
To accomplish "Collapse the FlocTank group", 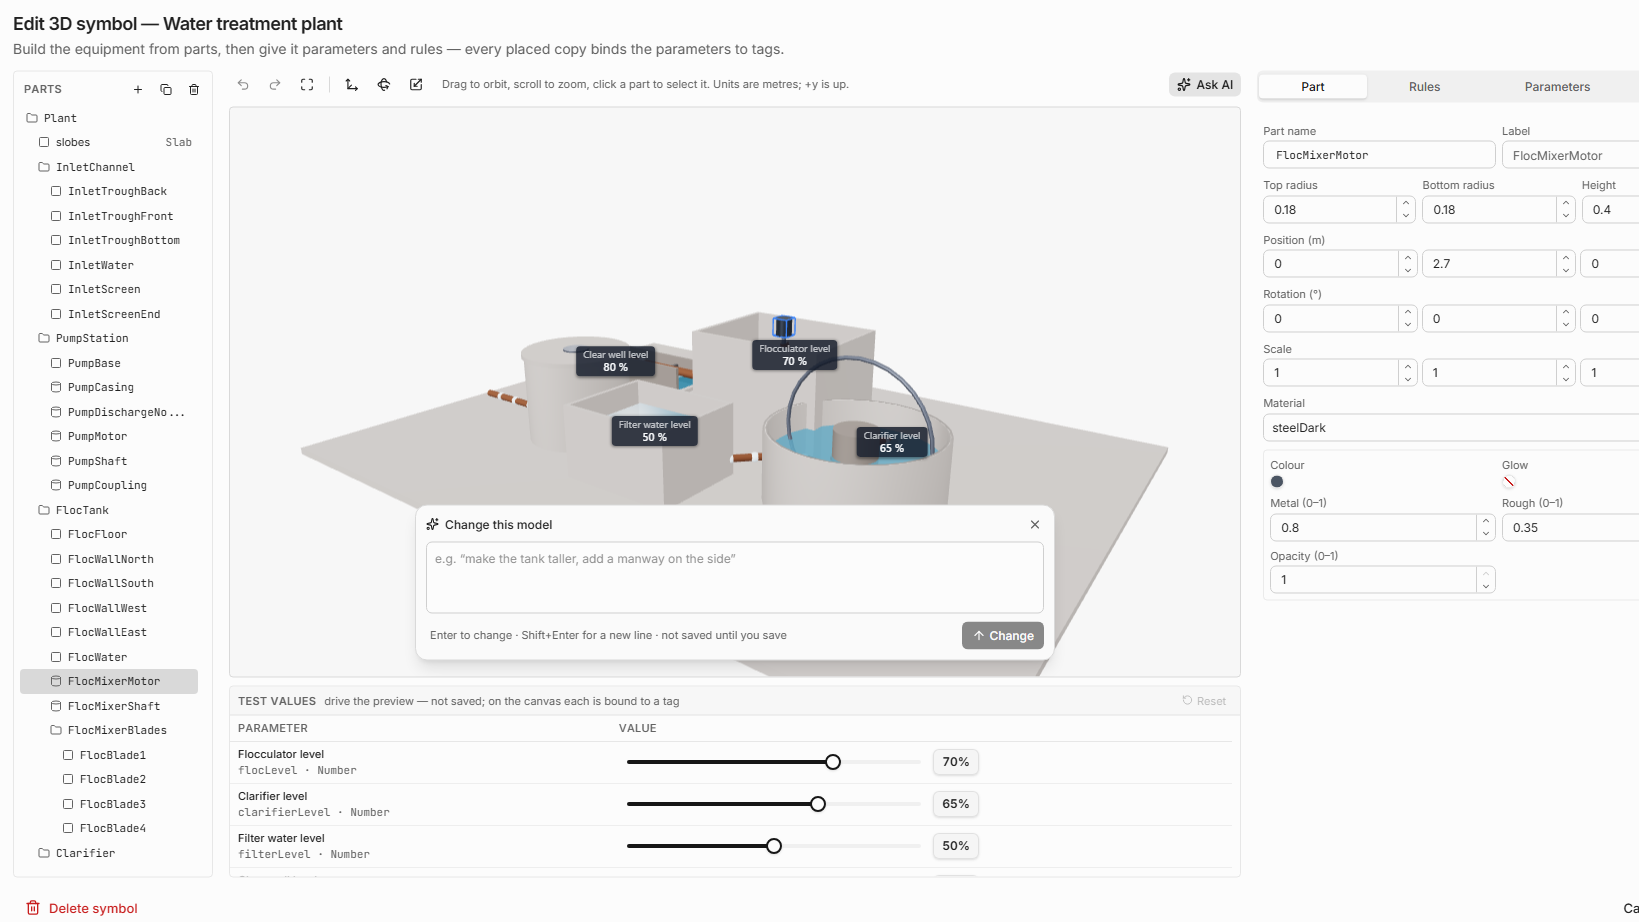I will coord(44,511).
